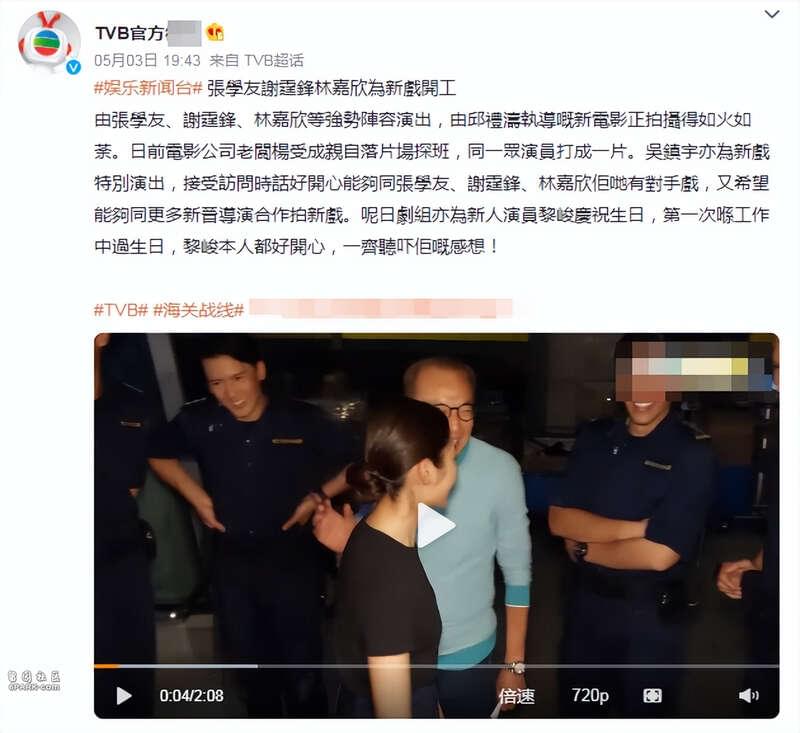Open the 倍速 playback speed menu

516,696
